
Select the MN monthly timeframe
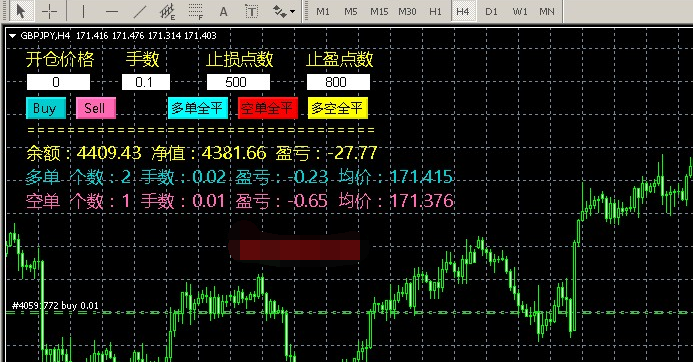547,11
